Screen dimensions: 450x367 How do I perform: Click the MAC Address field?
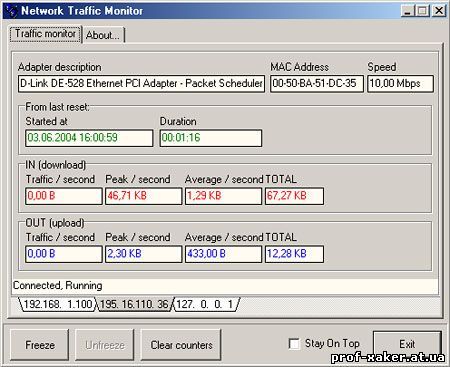[x=317, y=83]
